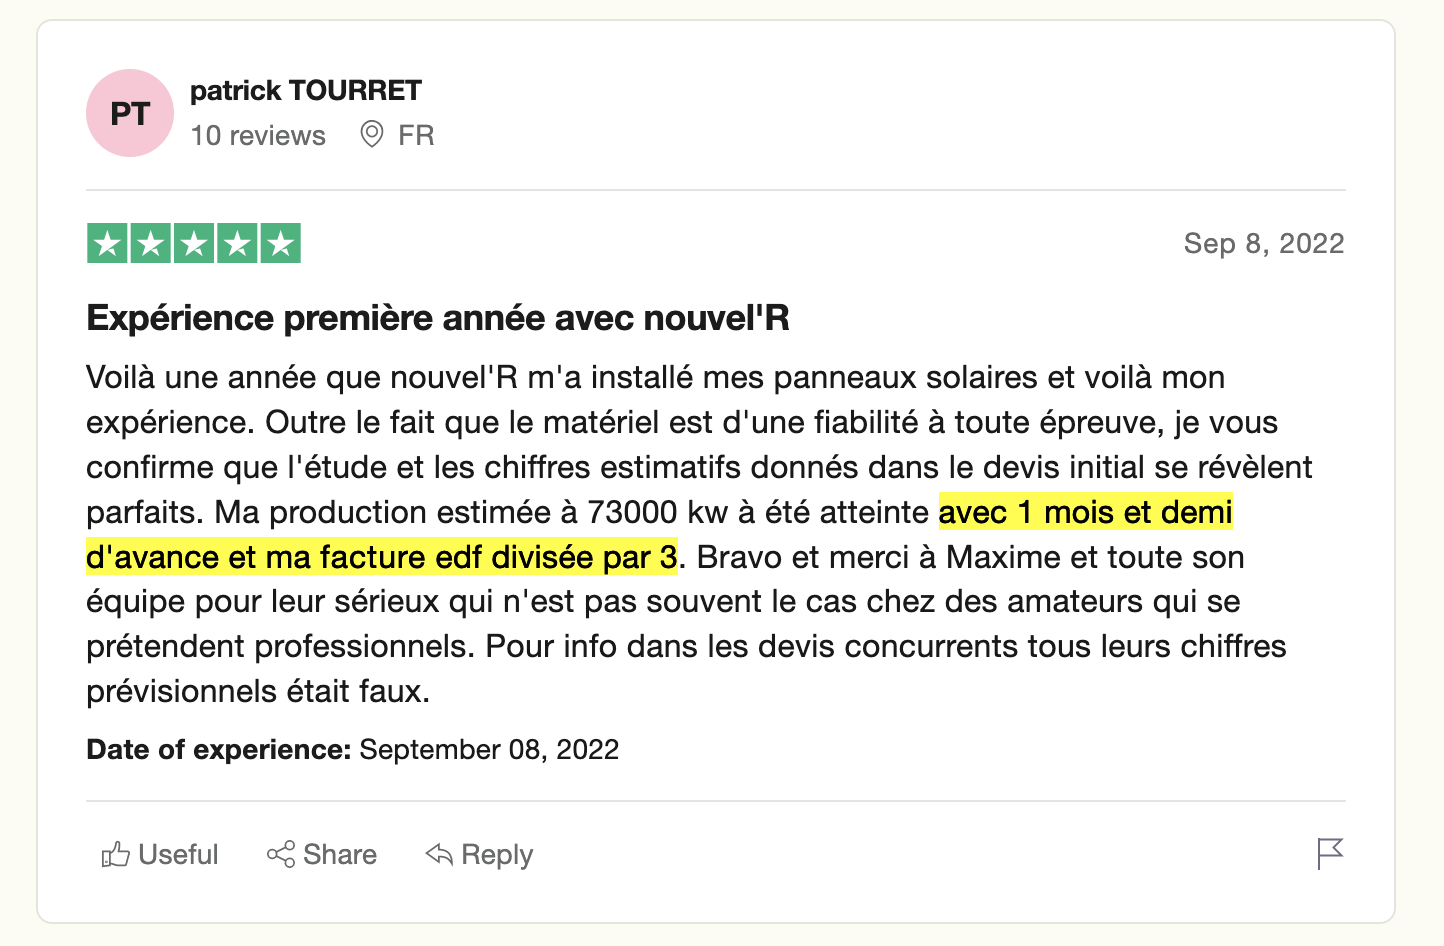
Task: Open the review title Expérience première année avec nouvel'R
Action: tap(438, 317)
